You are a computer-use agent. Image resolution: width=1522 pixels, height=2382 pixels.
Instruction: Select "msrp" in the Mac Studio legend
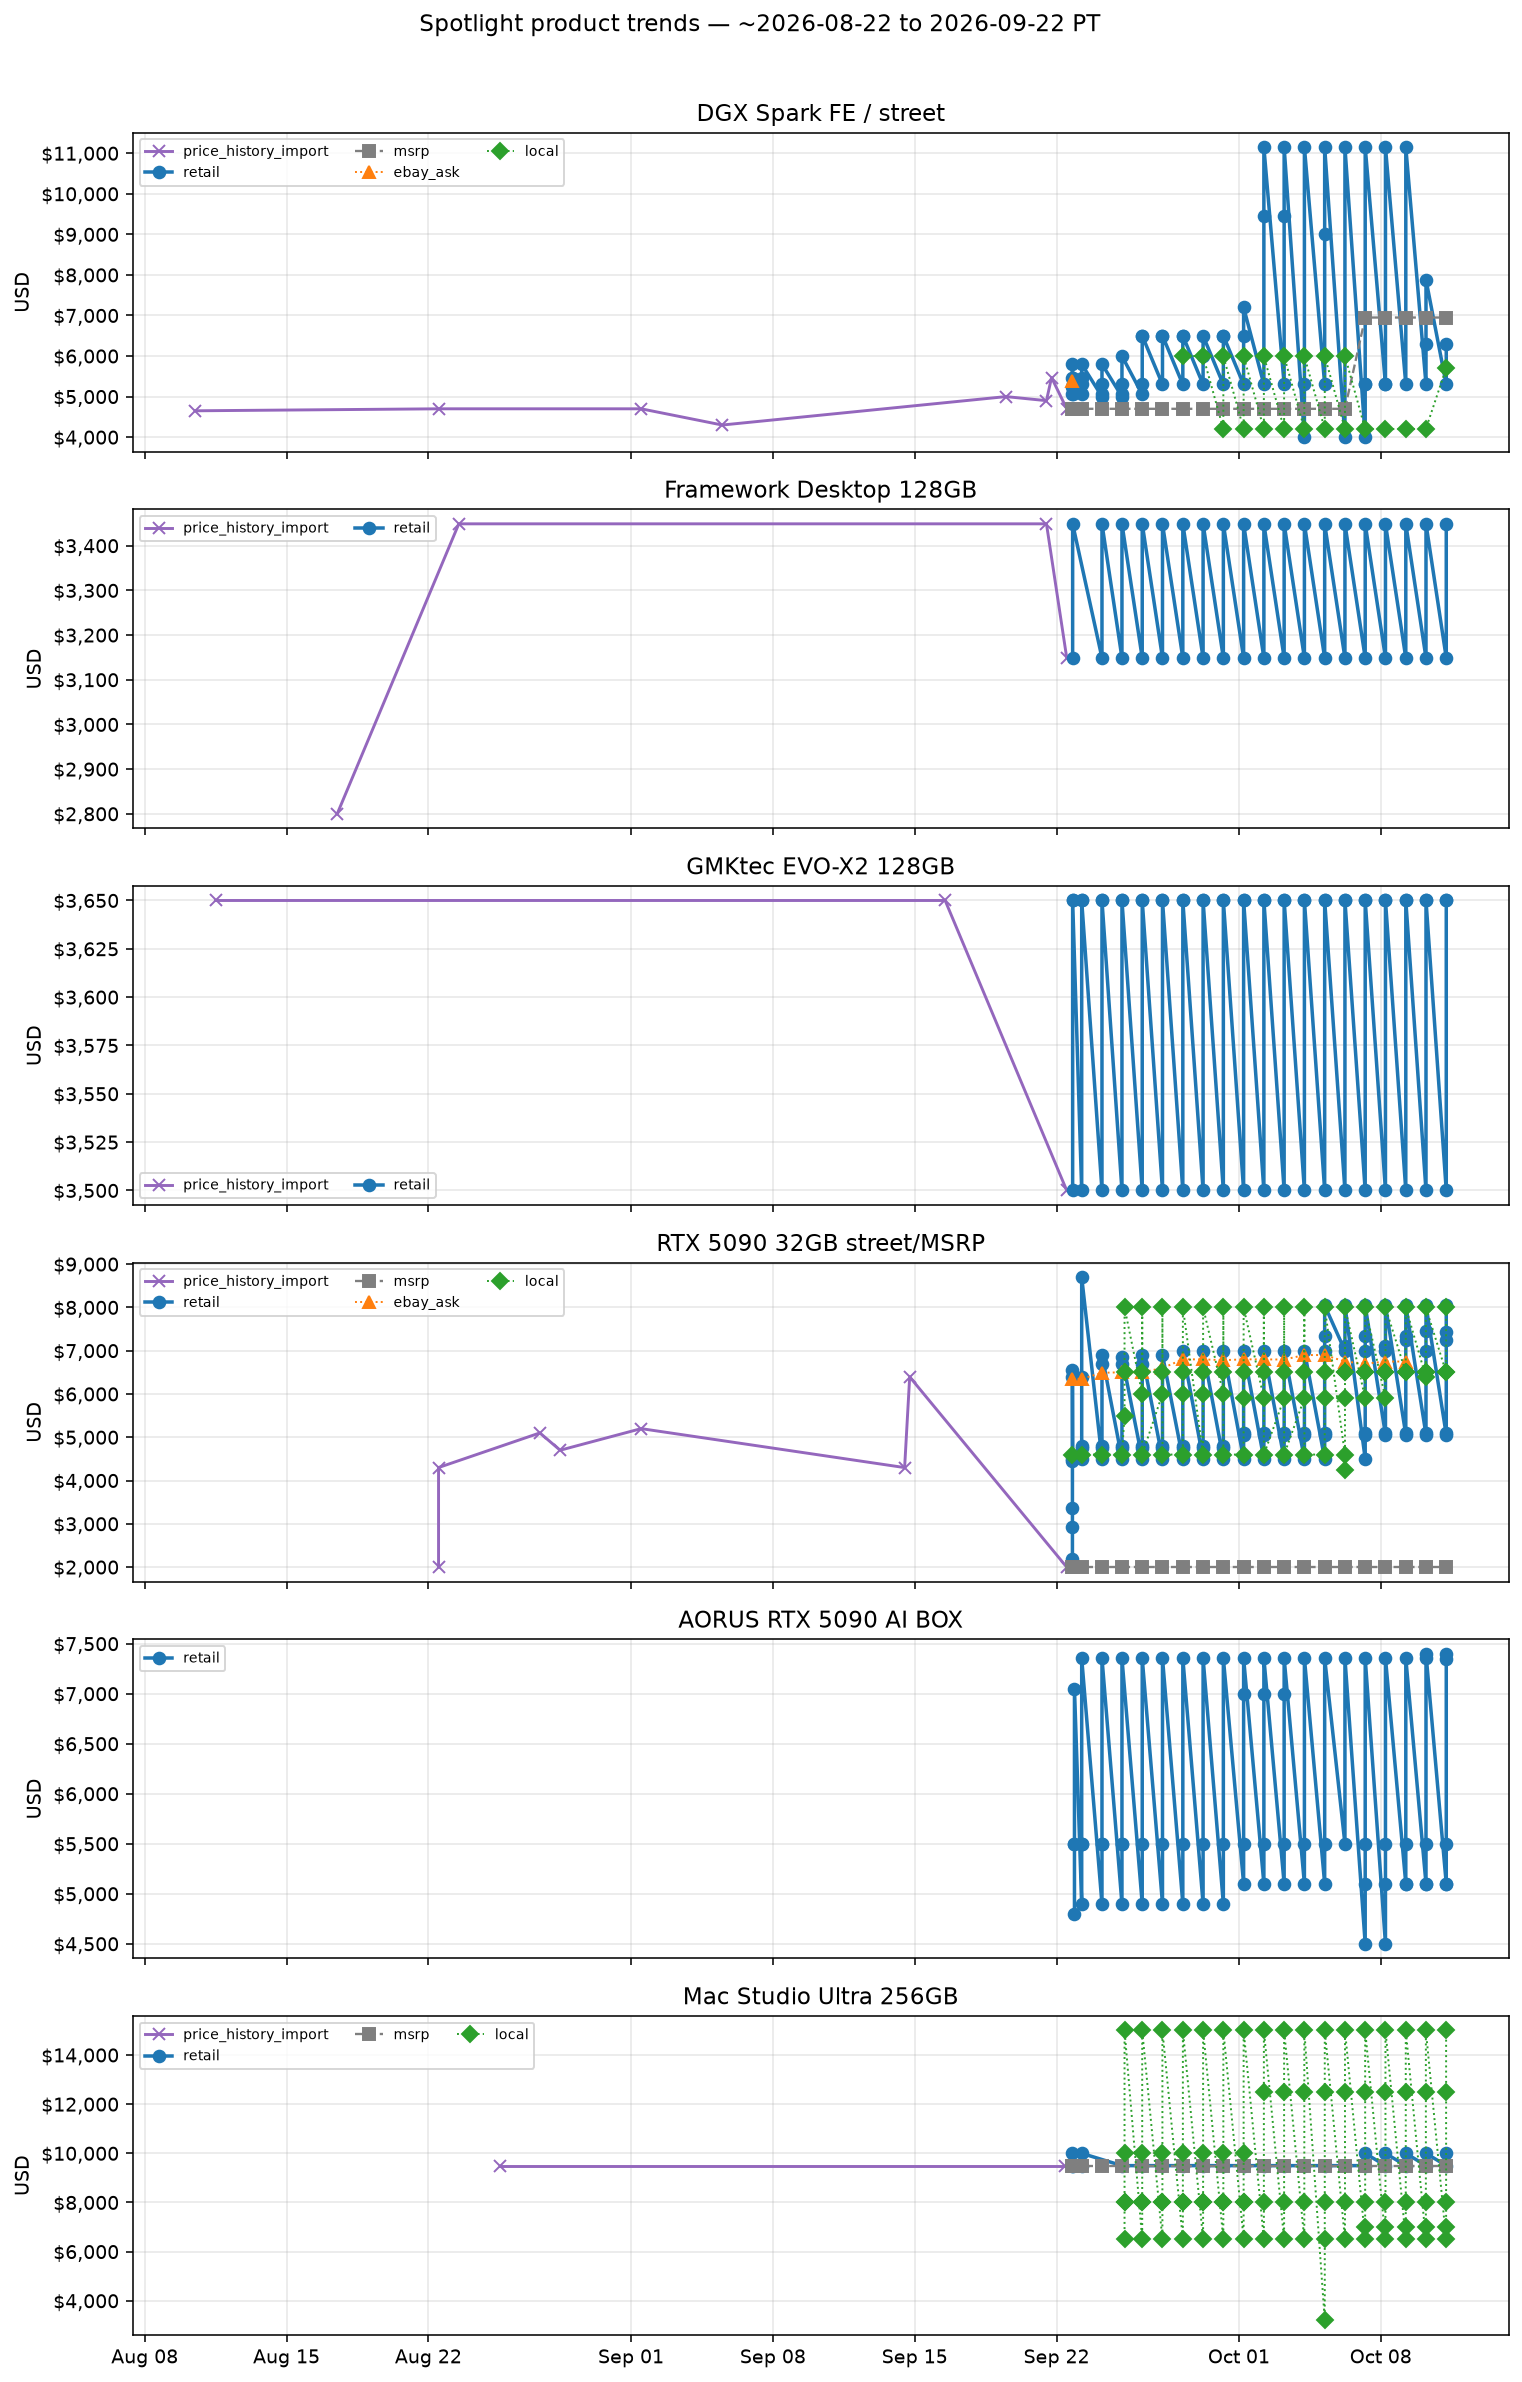411,2034
